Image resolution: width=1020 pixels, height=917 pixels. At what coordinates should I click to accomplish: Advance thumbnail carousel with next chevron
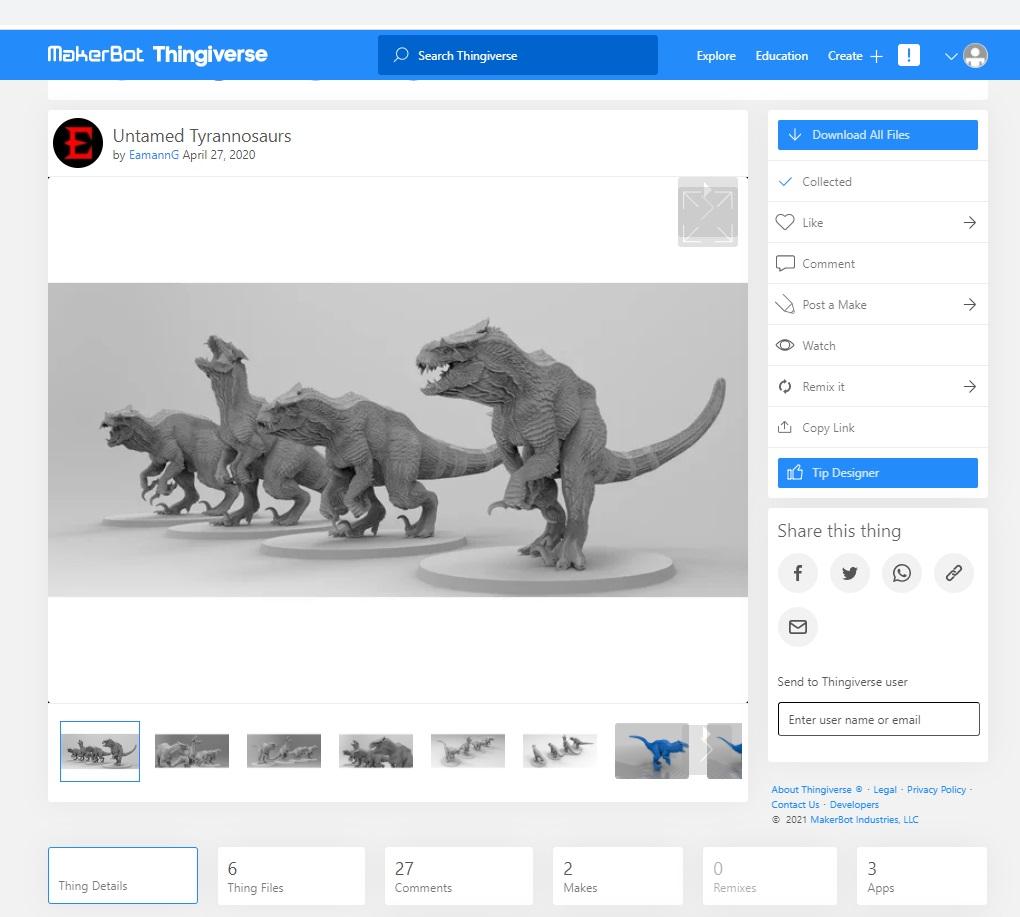(x=706, y=750)
